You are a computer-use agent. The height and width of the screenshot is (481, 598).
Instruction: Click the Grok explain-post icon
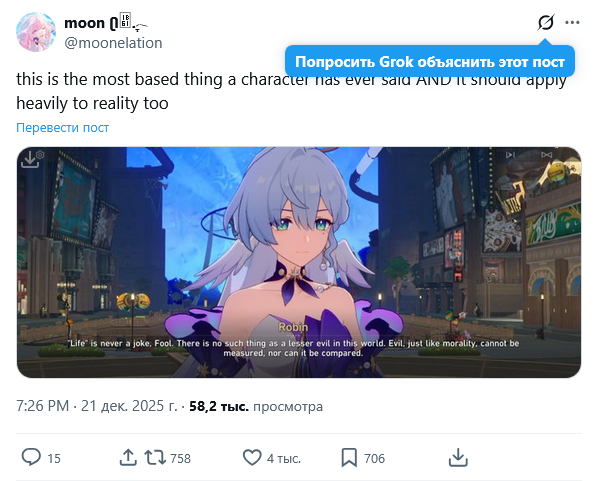[x=546, y=22]
